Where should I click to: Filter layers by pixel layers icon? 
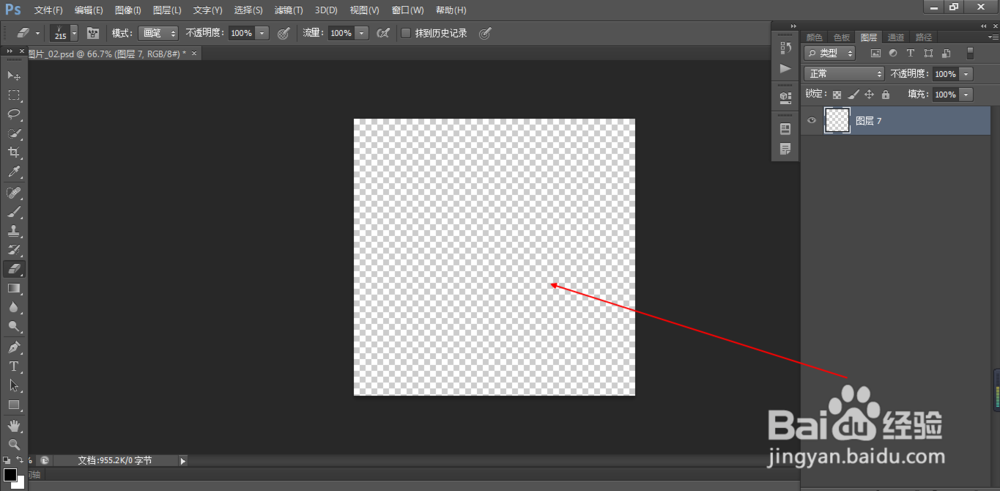[876, 54]
